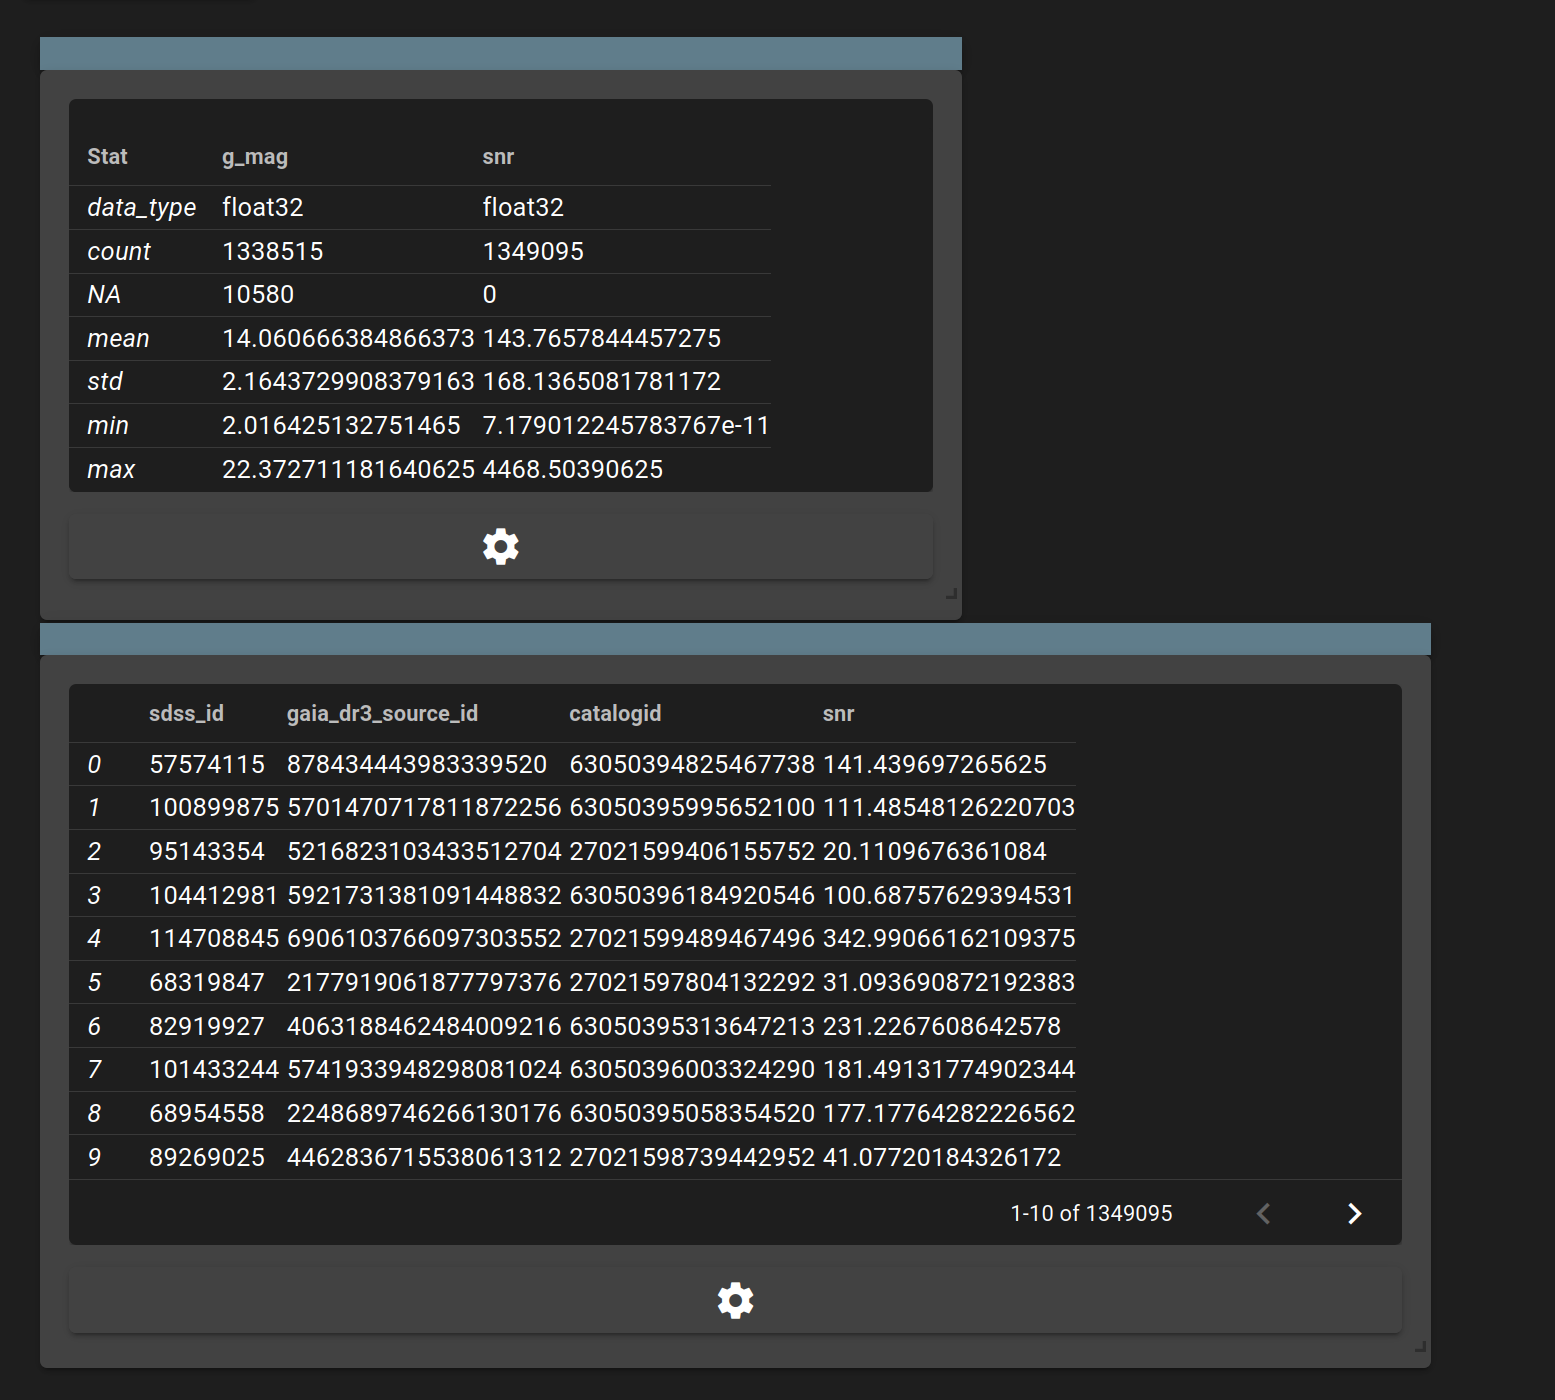Click sdss_id cell 100899875
This screenshot has height=1400, width=1555.
pos(214,807)
